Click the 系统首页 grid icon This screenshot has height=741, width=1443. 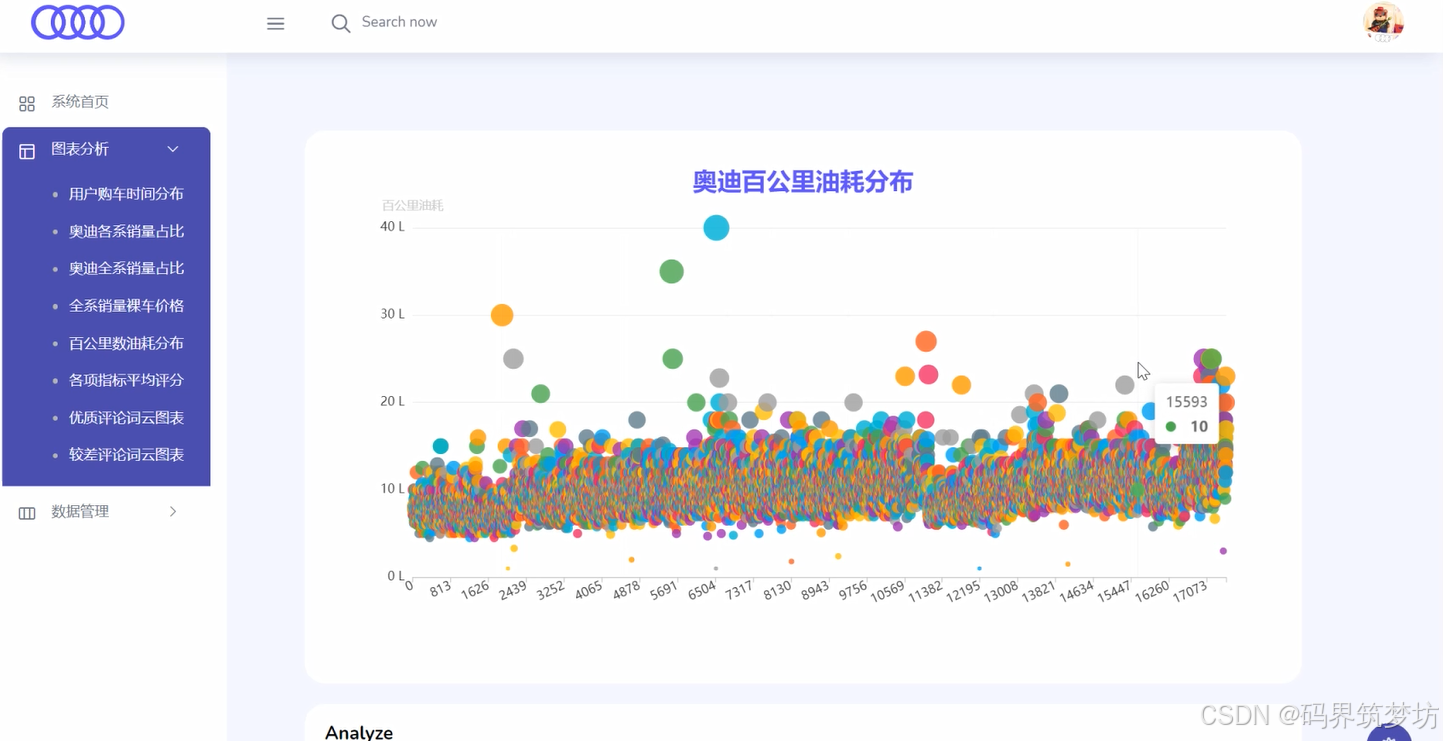(x=27, y=103)
